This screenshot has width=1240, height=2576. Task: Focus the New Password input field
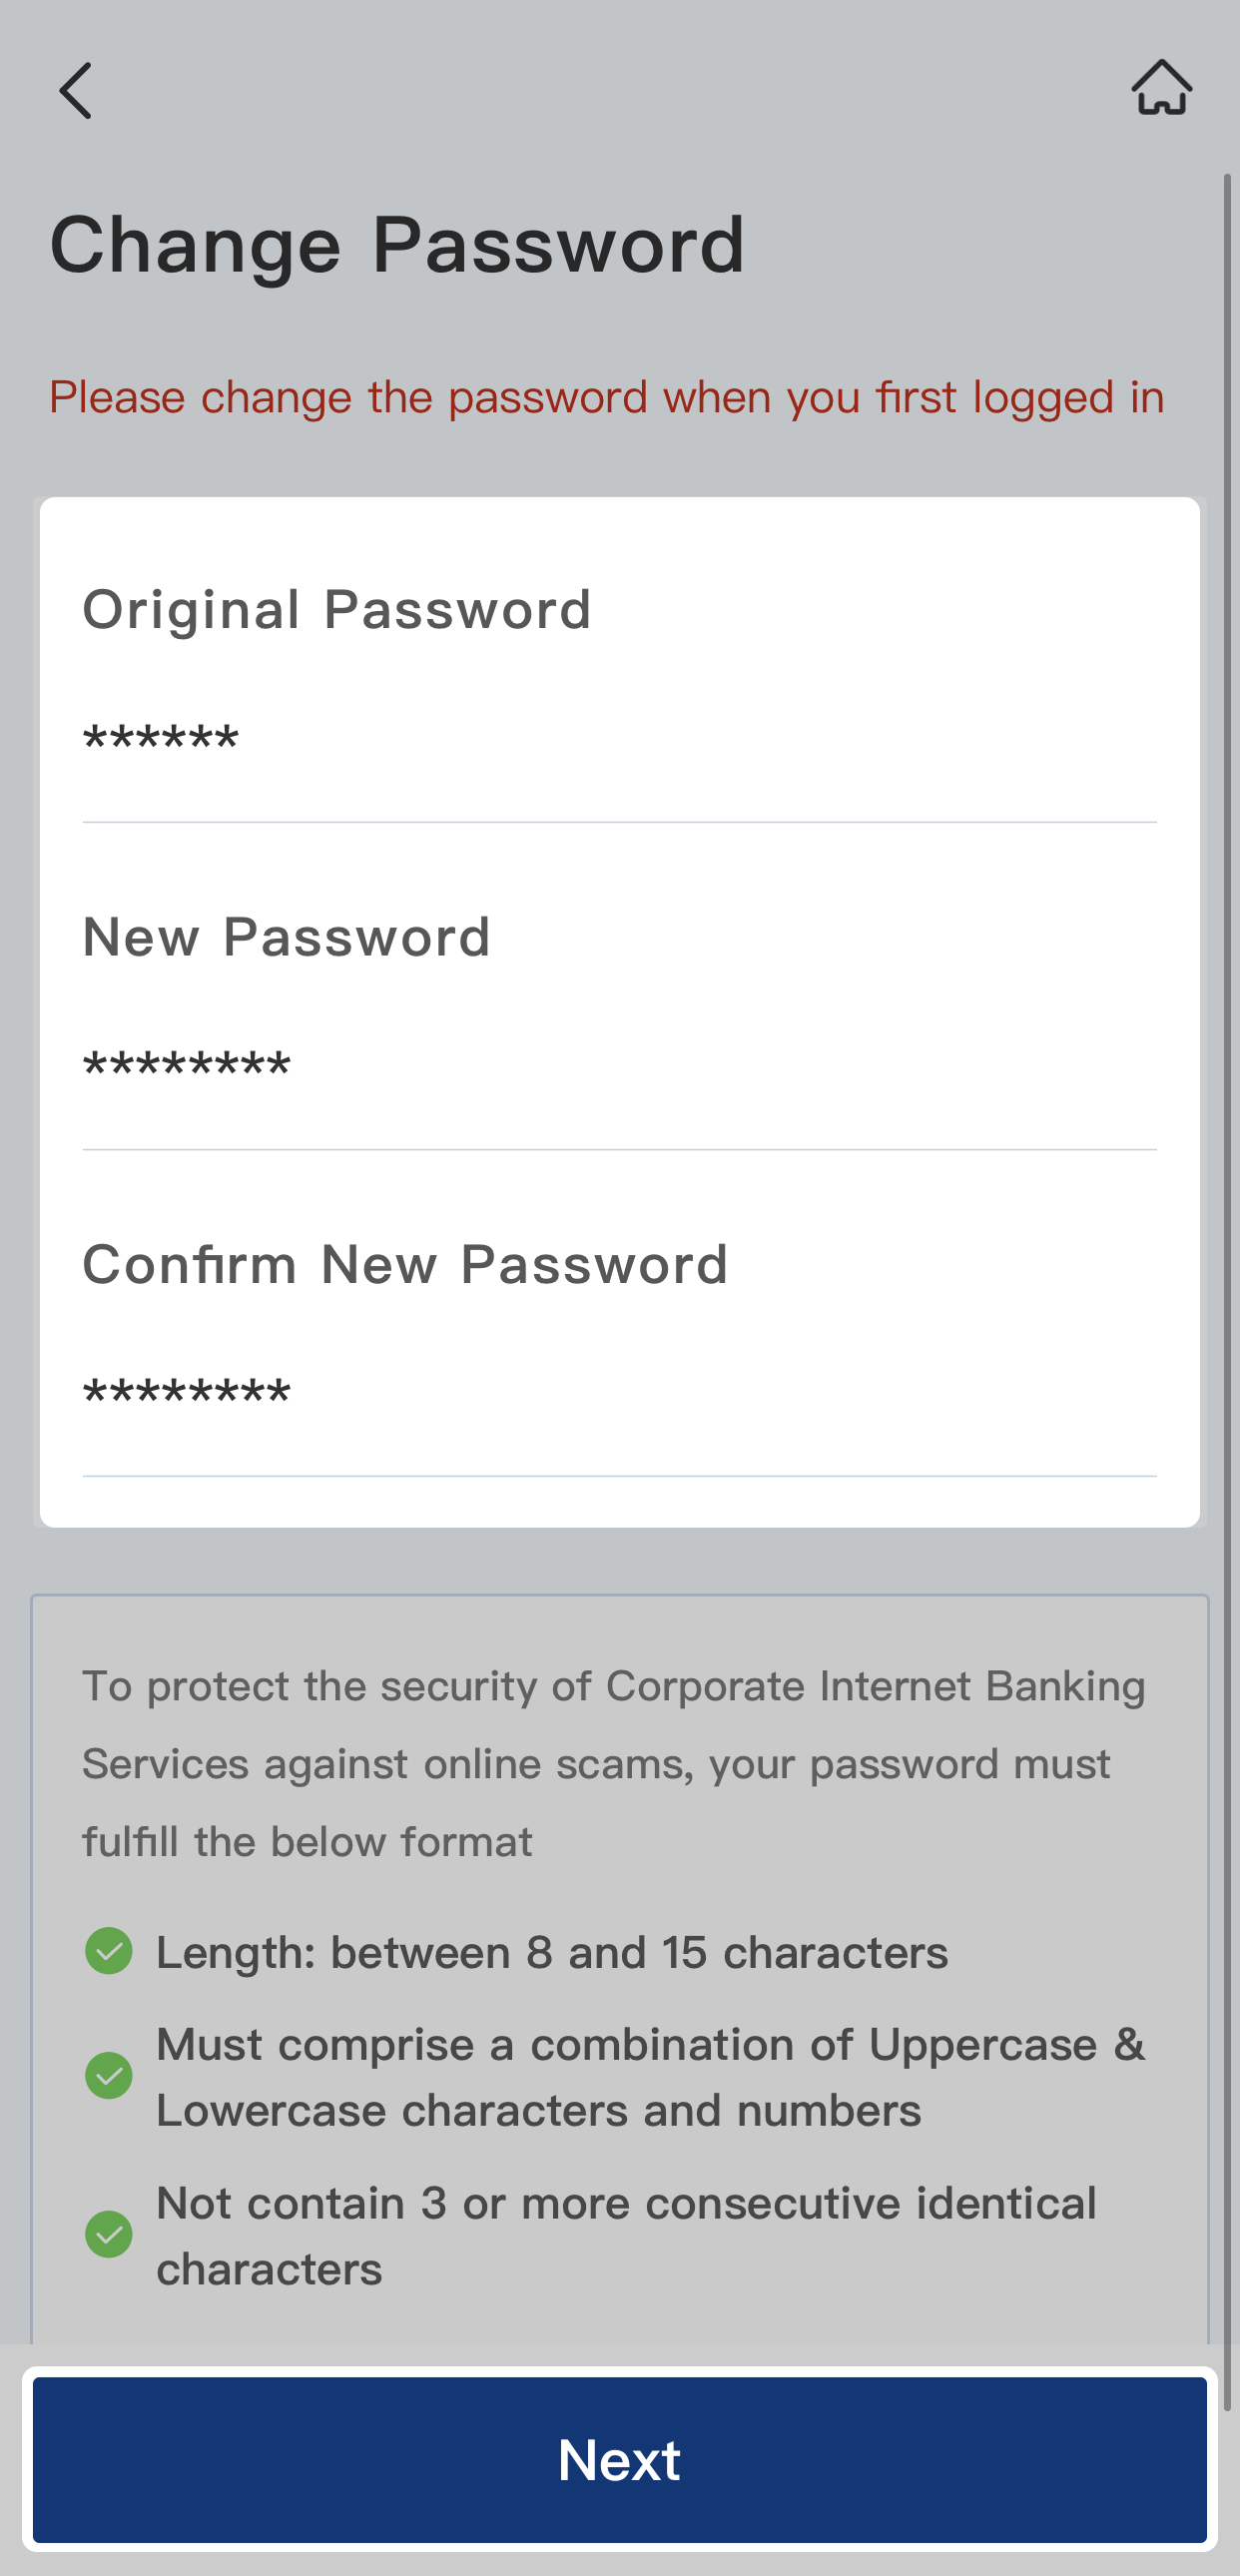click(618, 1068)
